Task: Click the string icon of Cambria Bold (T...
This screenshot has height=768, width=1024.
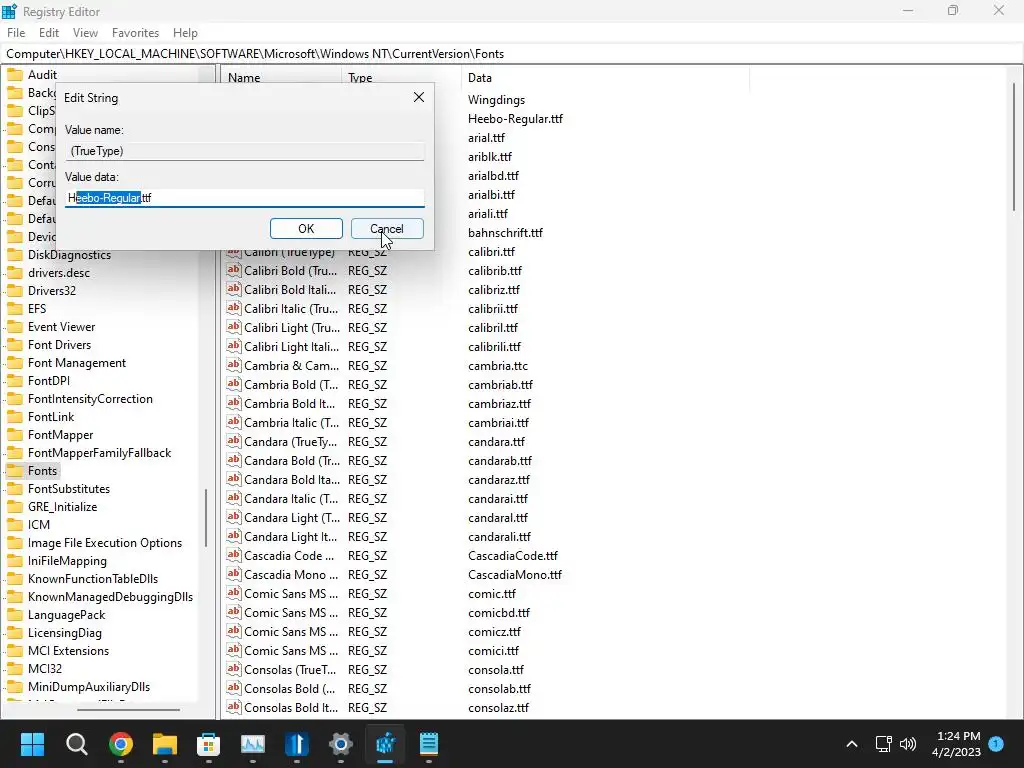Action: coord(233,383)
